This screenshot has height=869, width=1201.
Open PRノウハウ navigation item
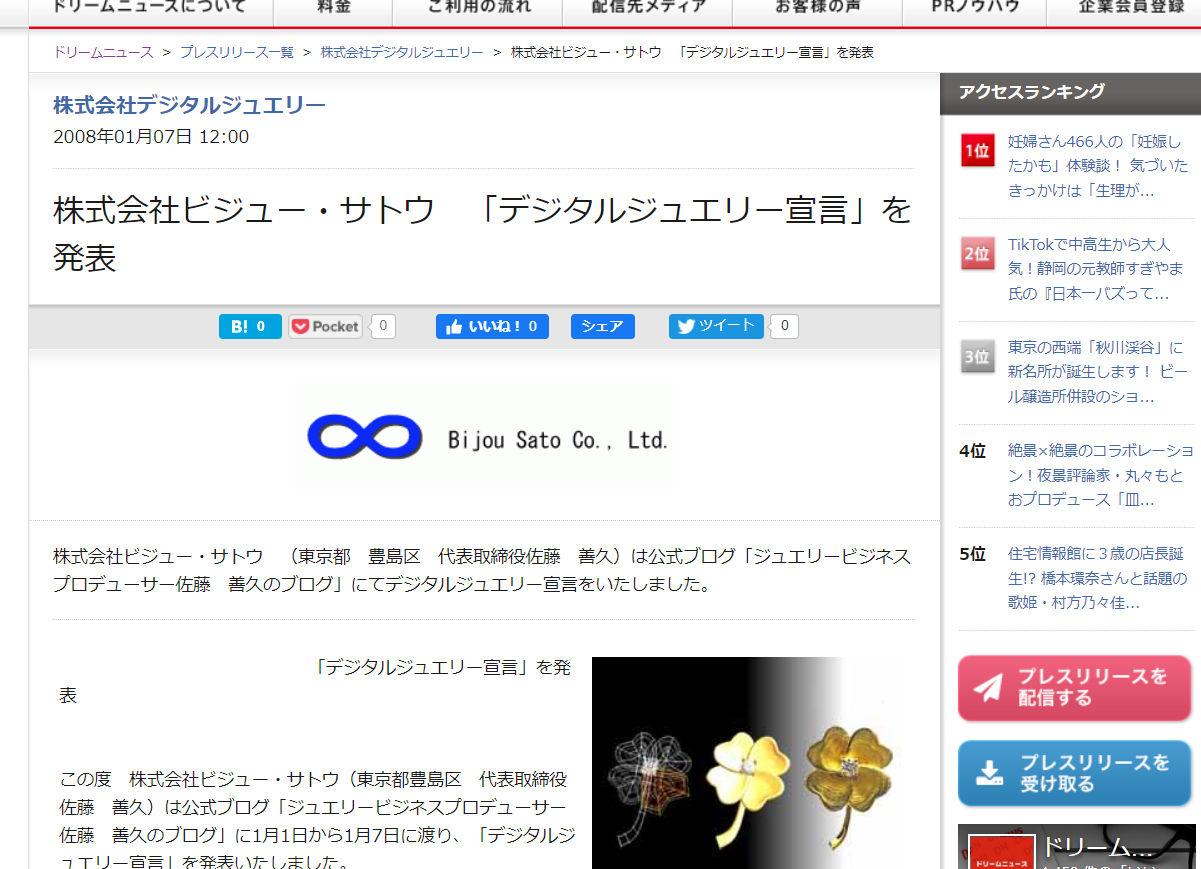975,8
